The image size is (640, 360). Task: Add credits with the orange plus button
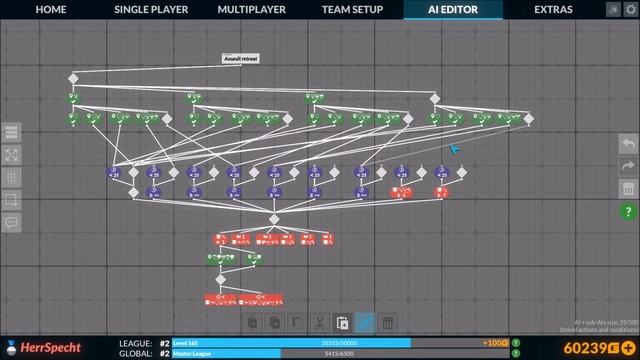tap(629, 348)
